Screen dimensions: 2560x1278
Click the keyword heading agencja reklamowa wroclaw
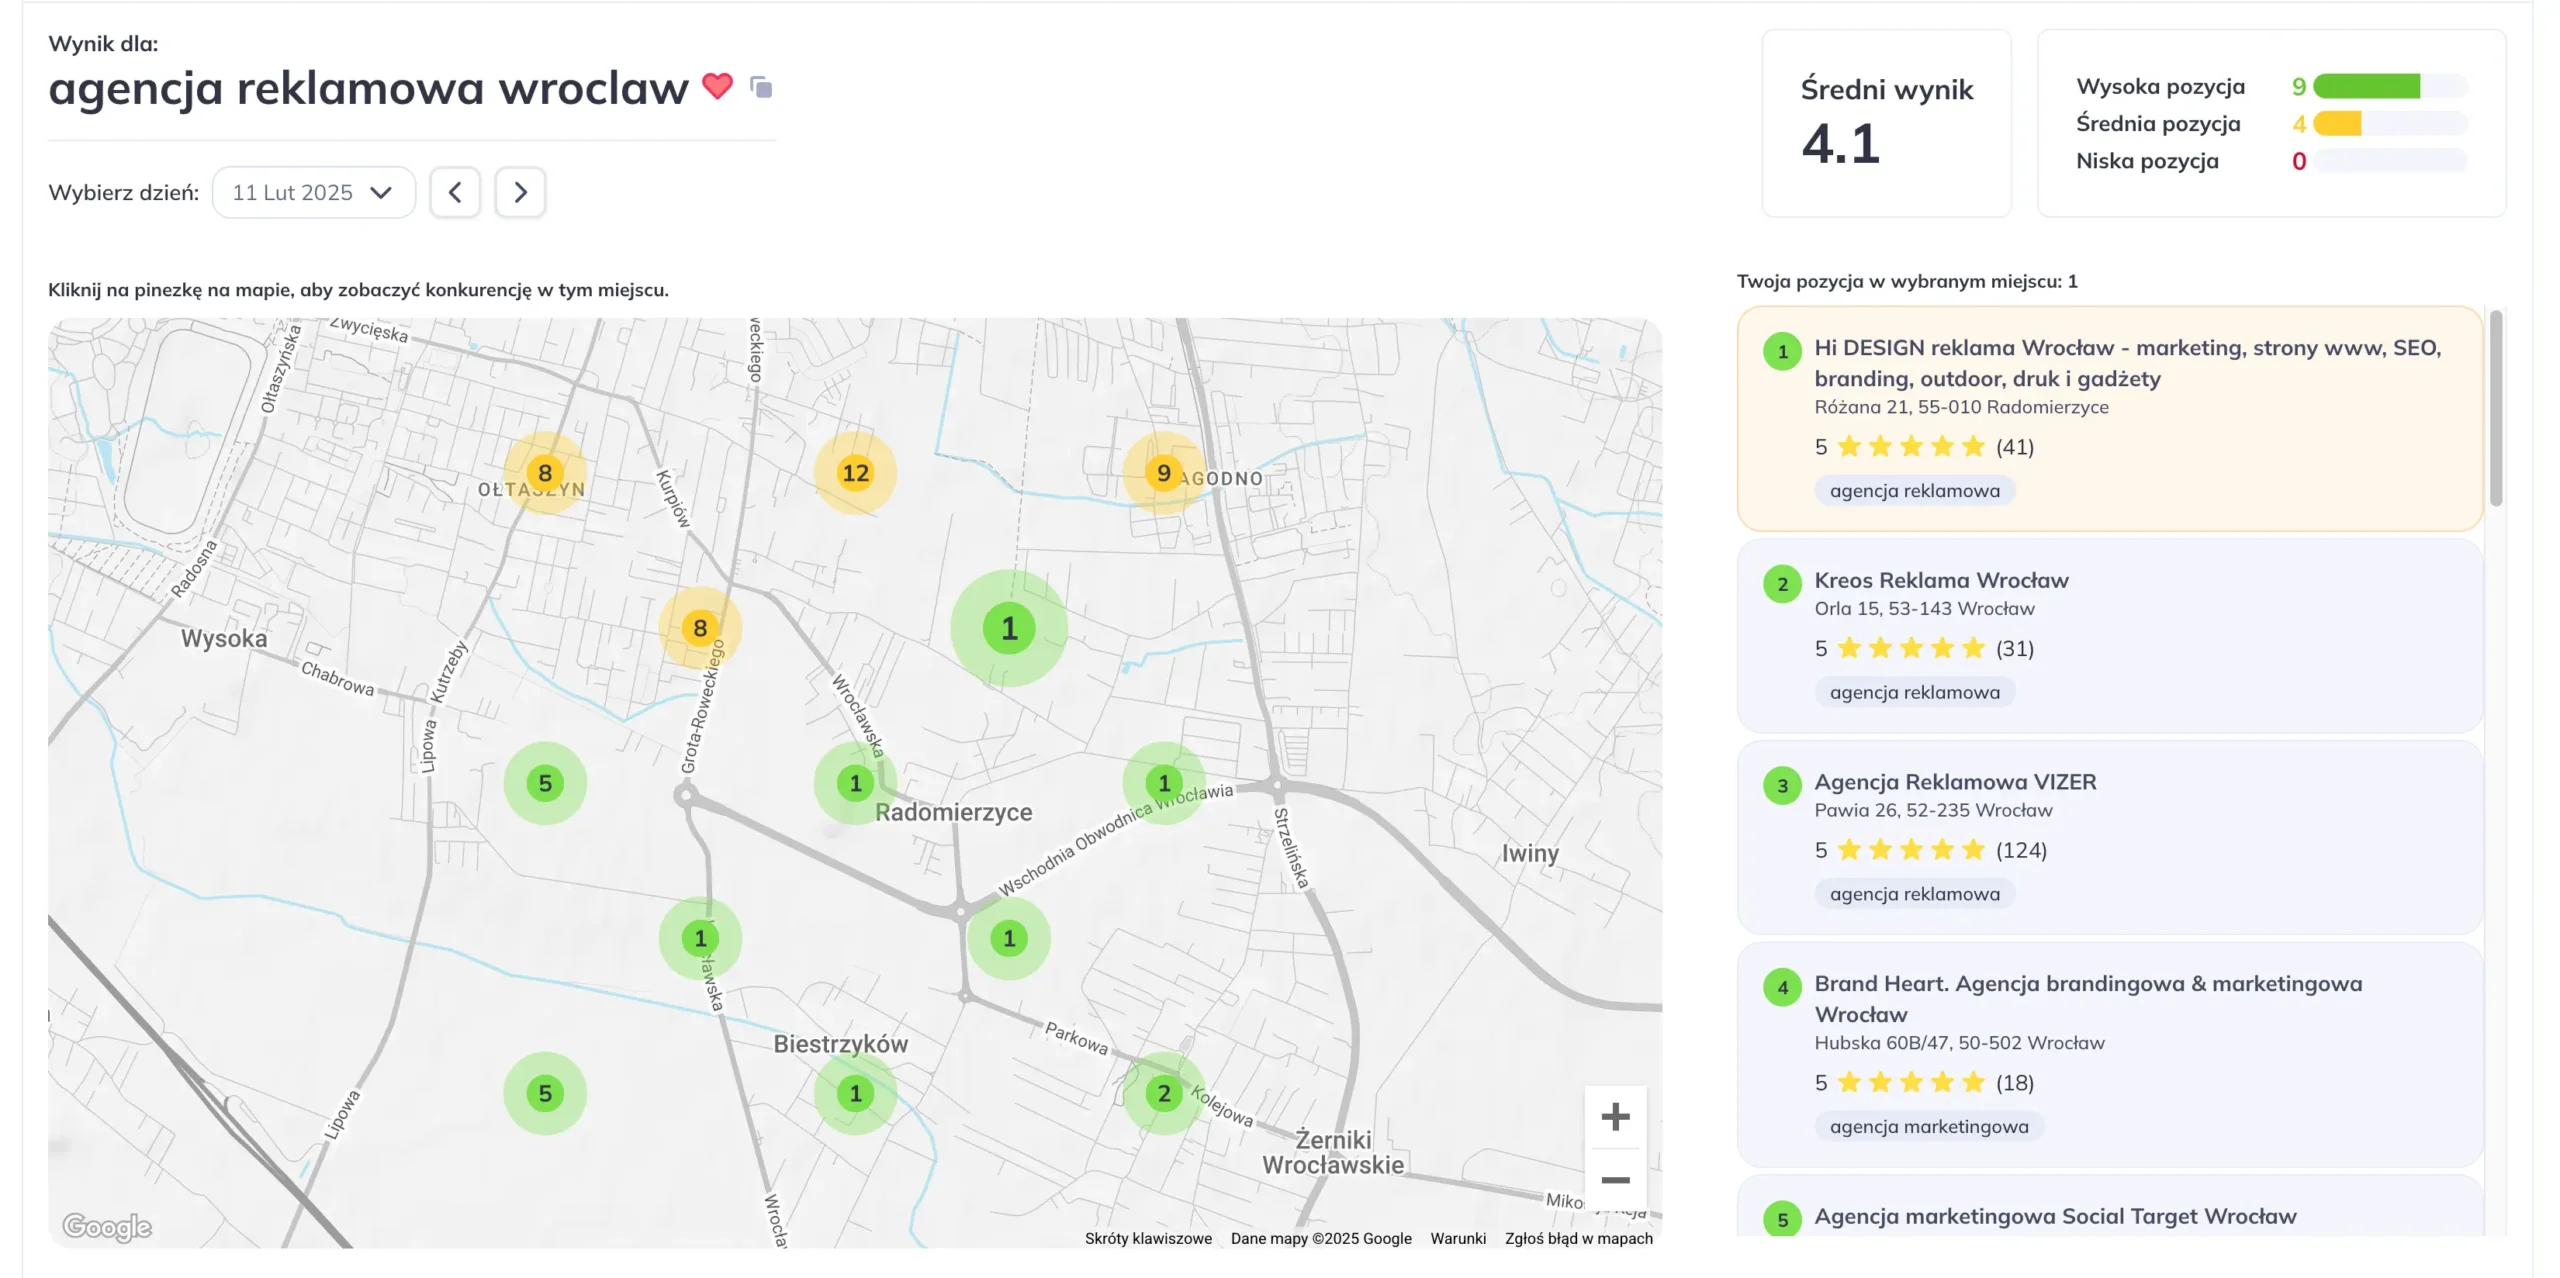point(369,89)
